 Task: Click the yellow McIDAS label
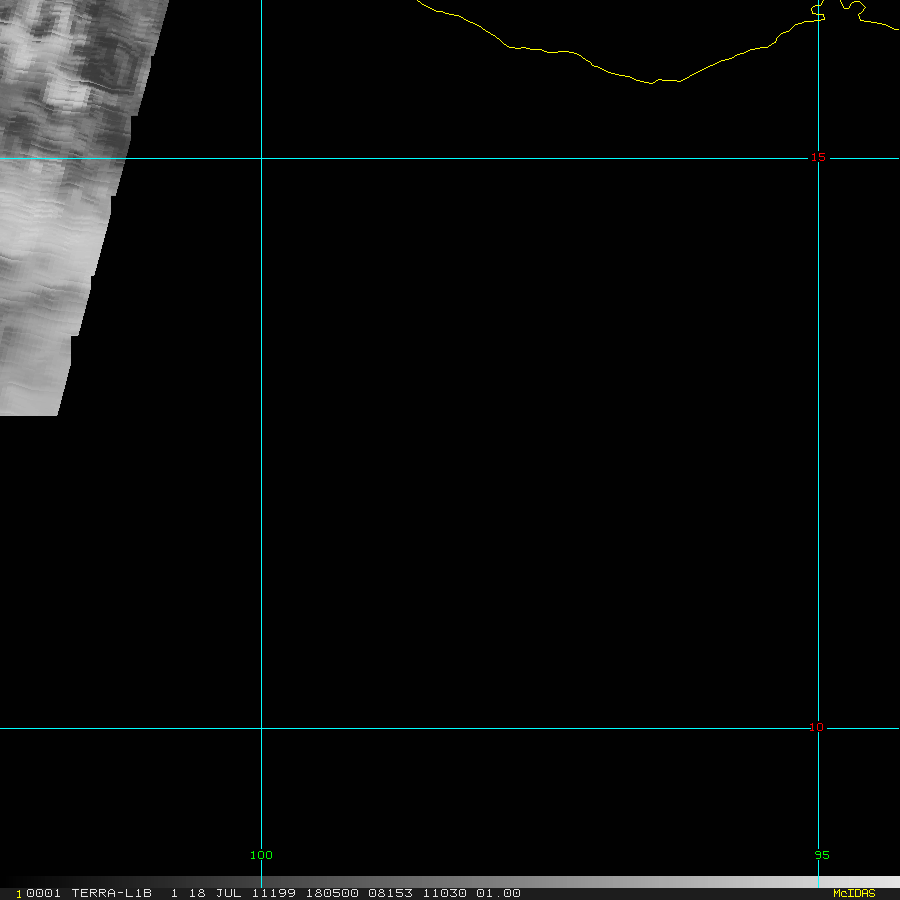853,893
